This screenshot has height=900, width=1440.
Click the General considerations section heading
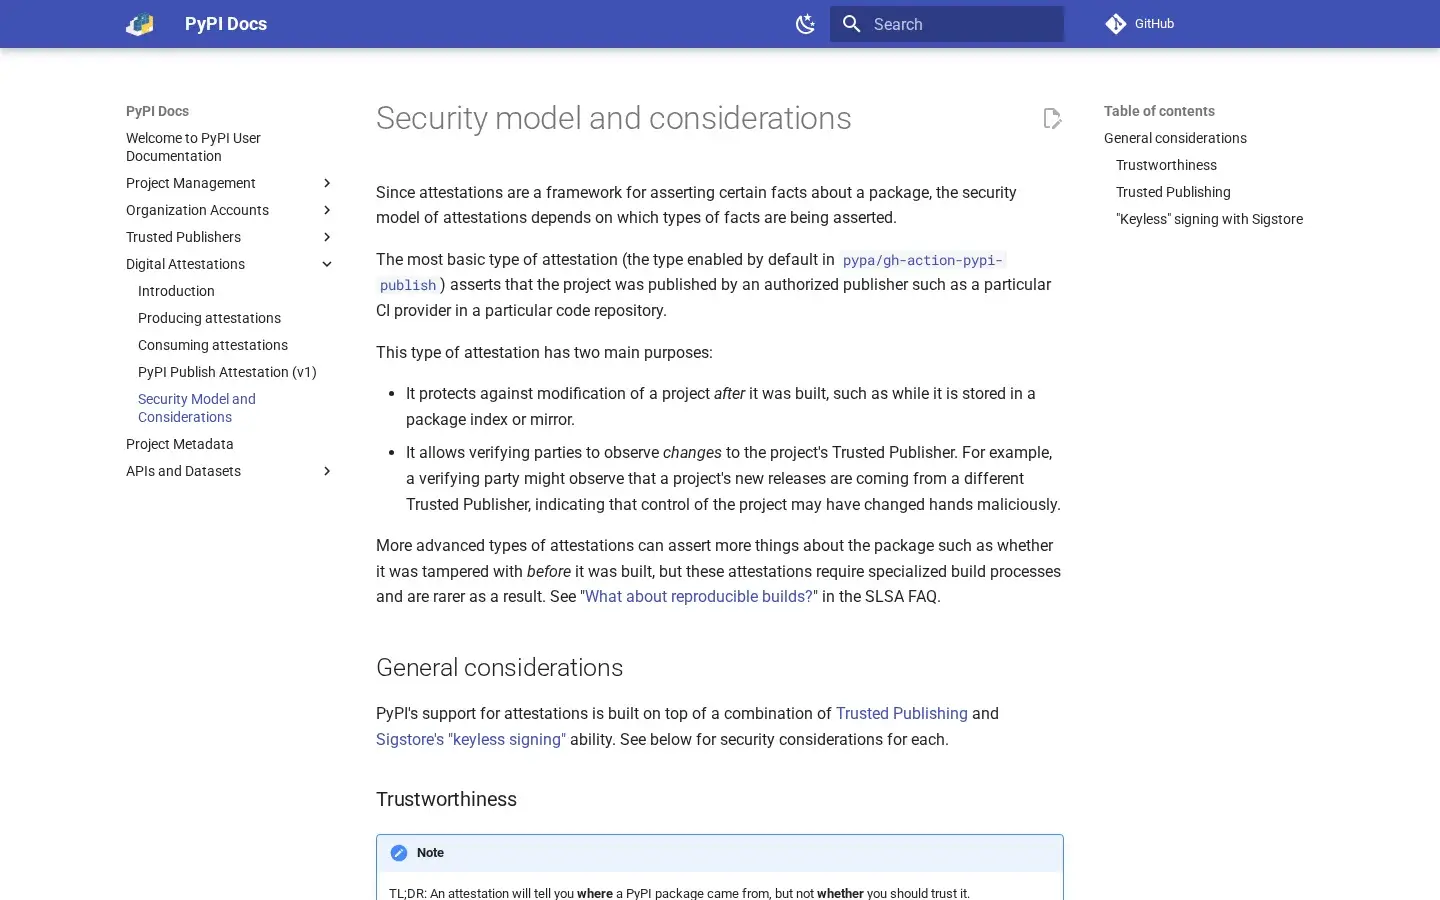(500, 668)
